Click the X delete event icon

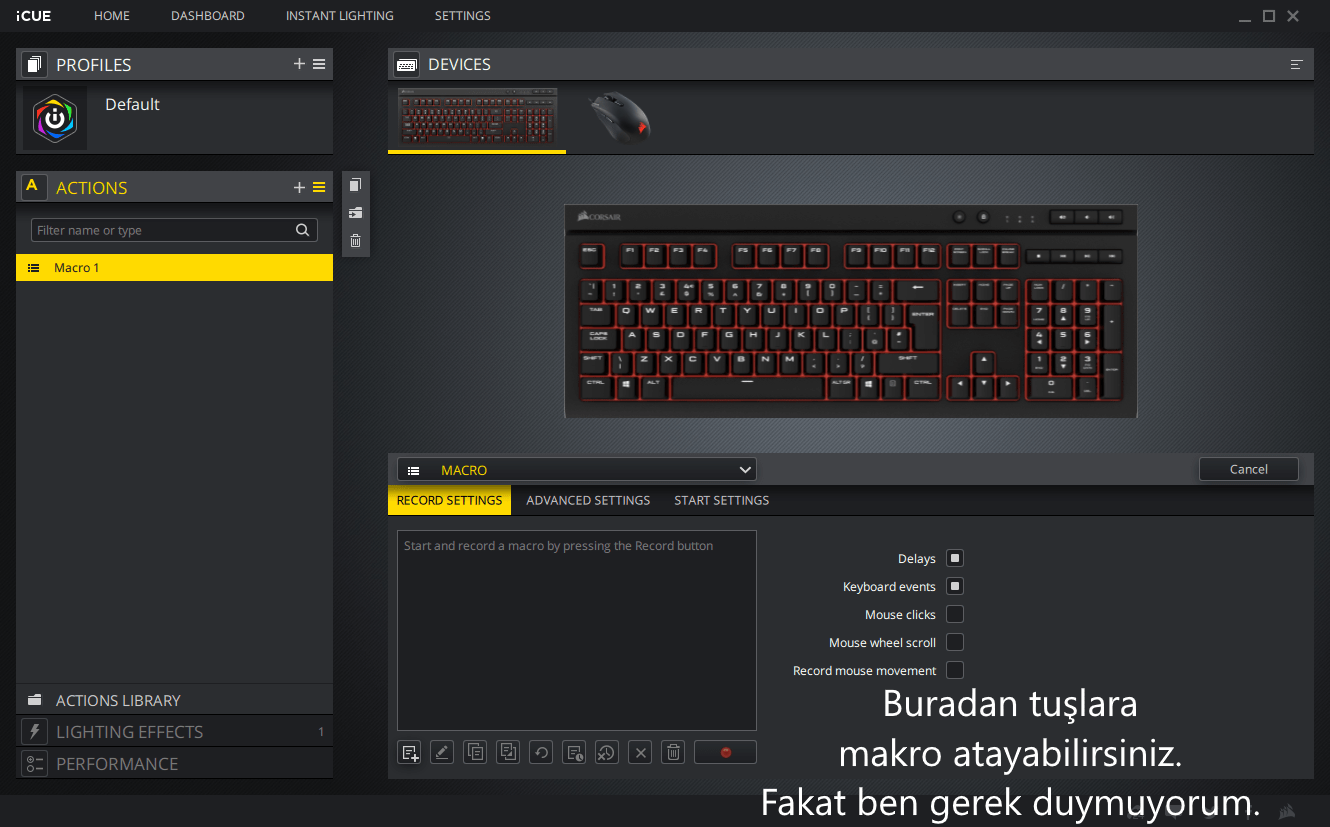(641, 753)
